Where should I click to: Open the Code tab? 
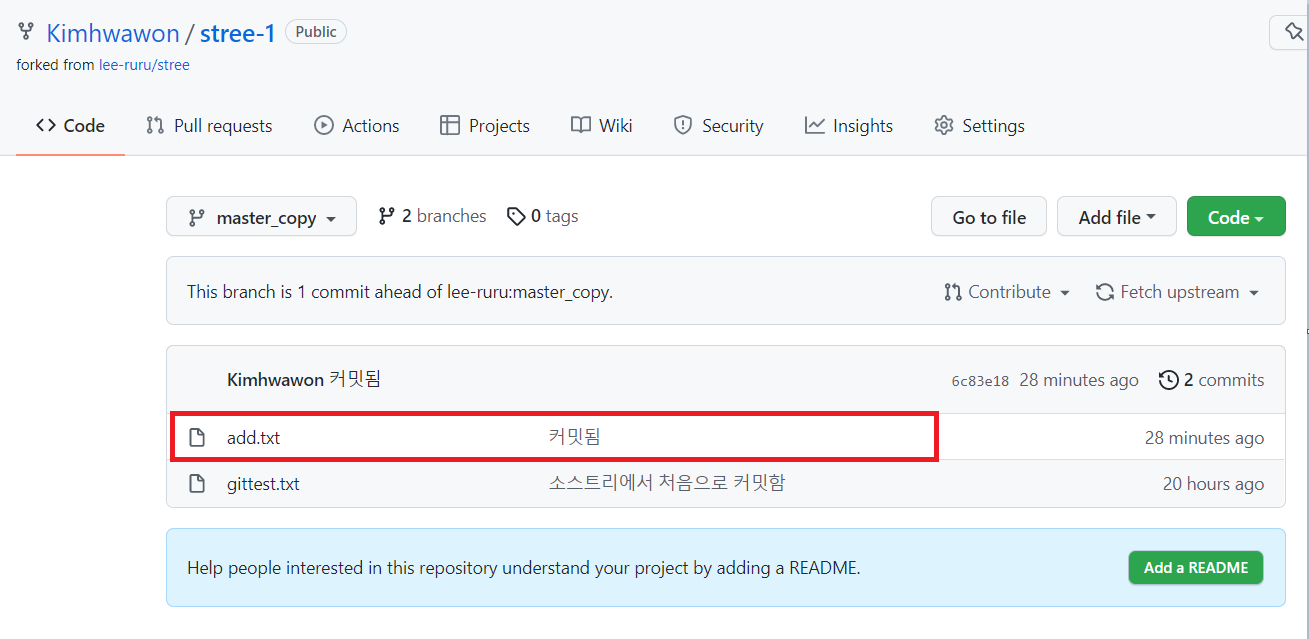(70, 126)
